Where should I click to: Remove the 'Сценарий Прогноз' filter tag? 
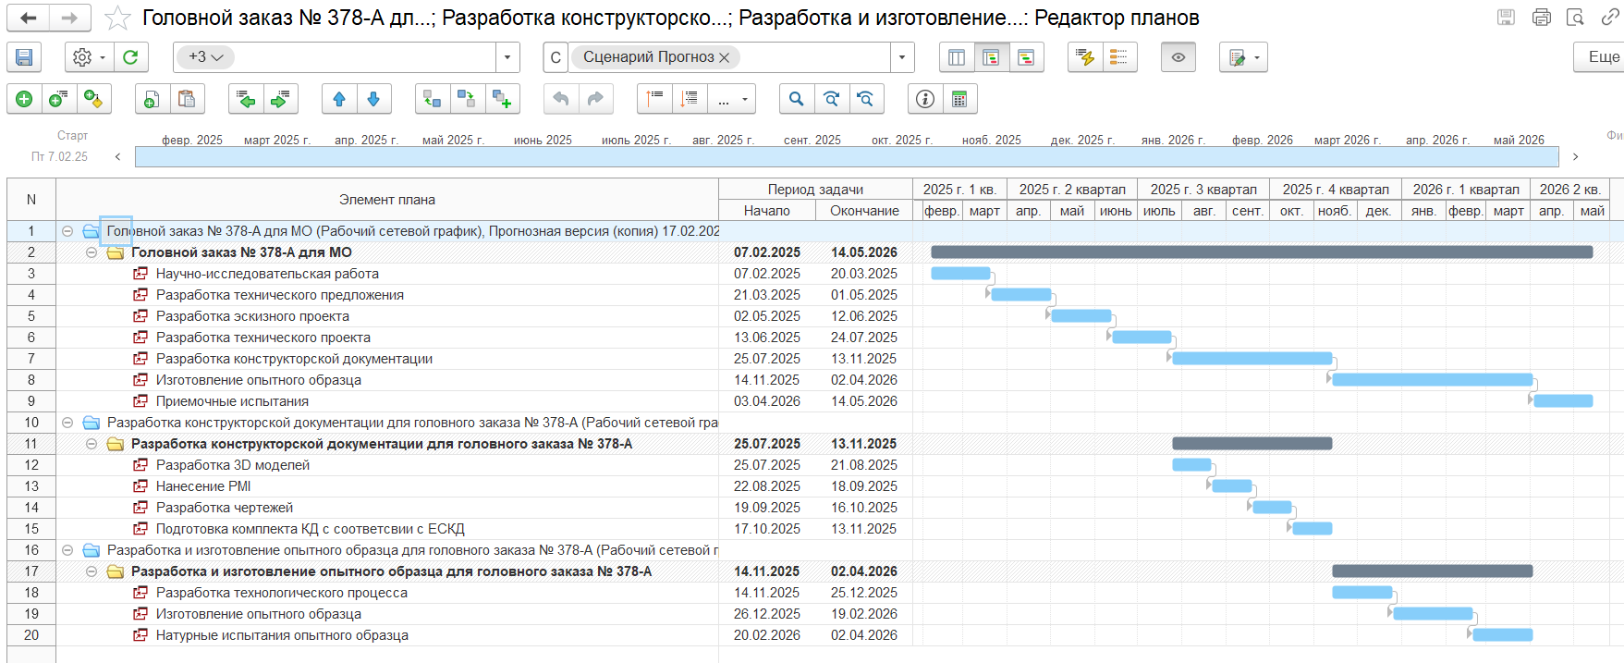pyautogui.click(x=725, y=58)
